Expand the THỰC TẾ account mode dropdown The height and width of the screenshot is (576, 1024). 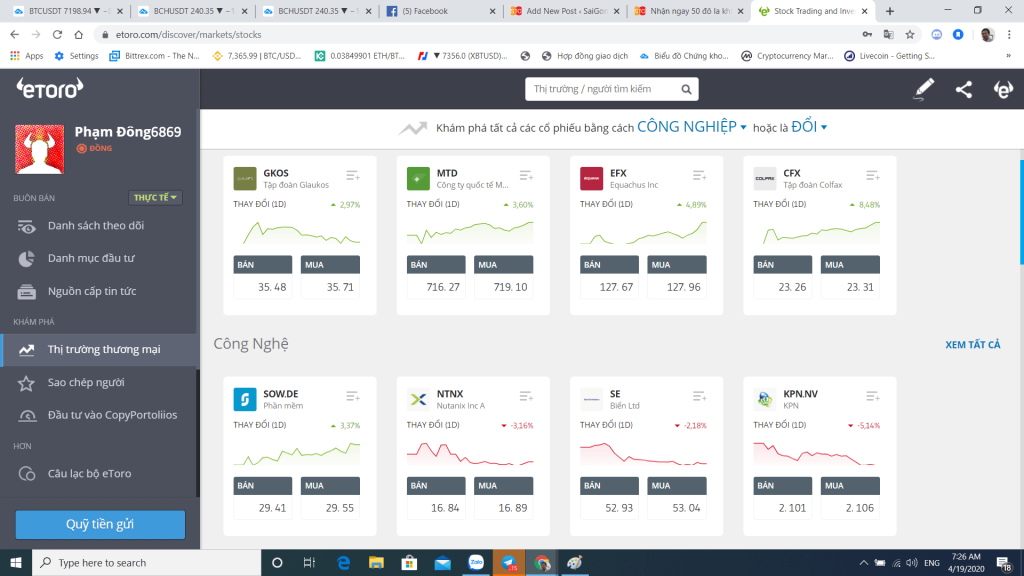pyautogui.click(x=157, y=198)
